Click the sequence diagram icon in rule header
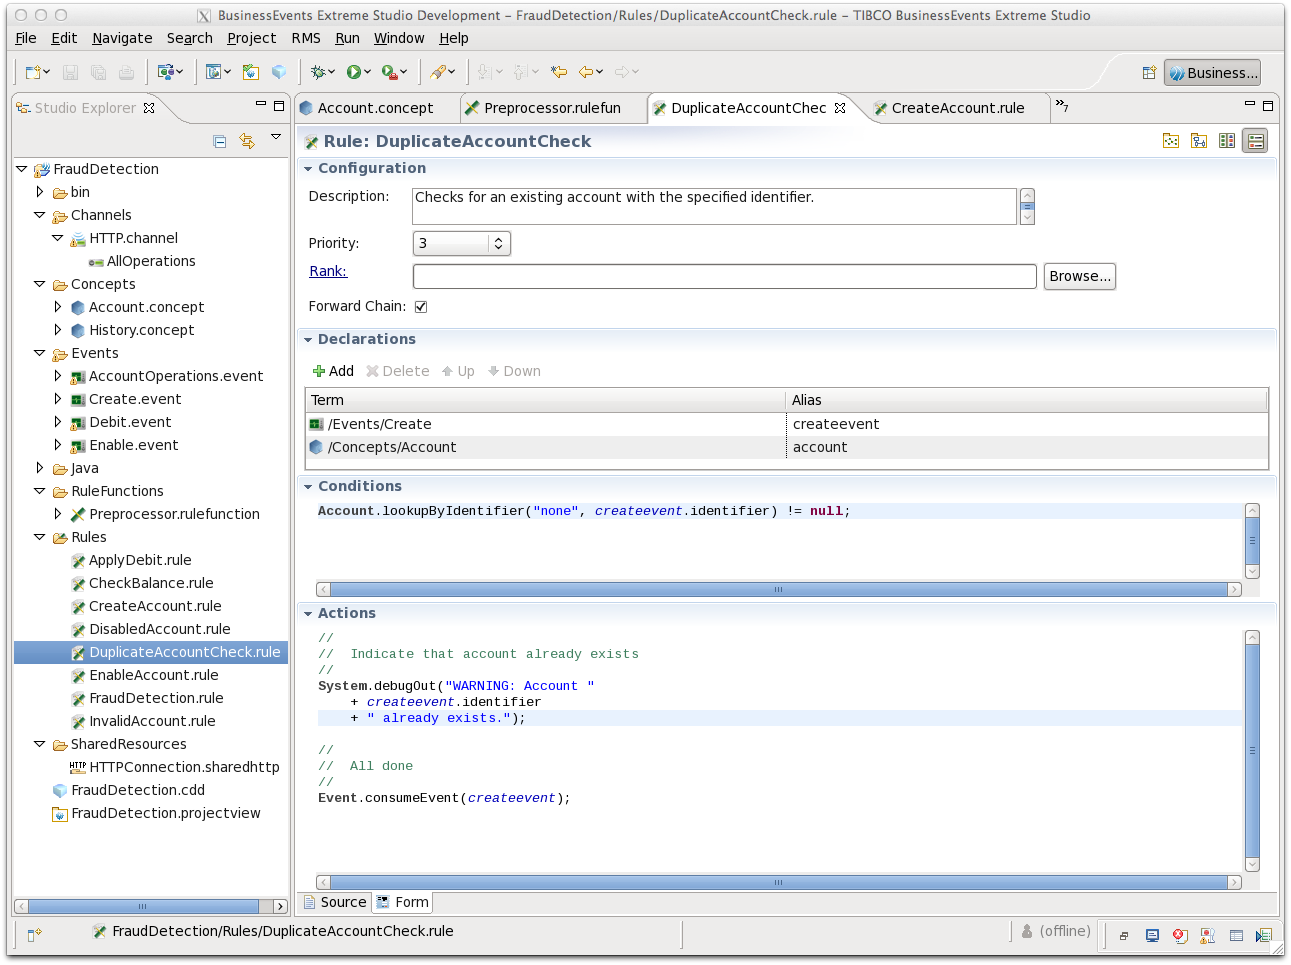 coord(1199,141)
